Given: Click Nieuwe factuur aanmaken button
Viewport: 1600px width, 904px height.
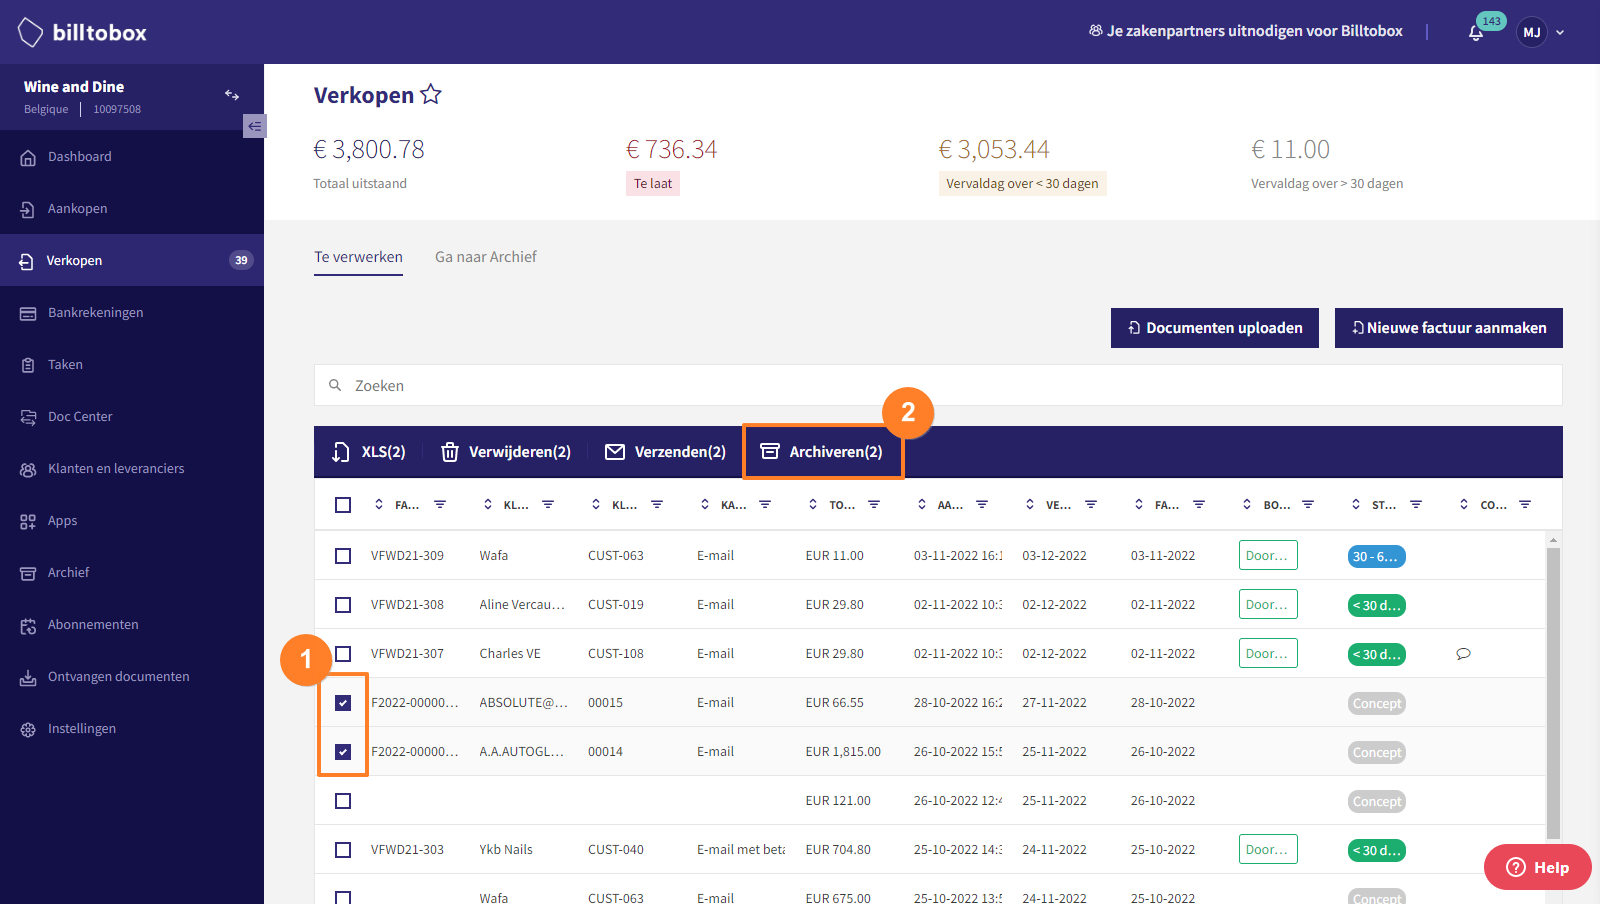Looking at the screenshot, I should pyautogui.click(x=1449, y=328).
